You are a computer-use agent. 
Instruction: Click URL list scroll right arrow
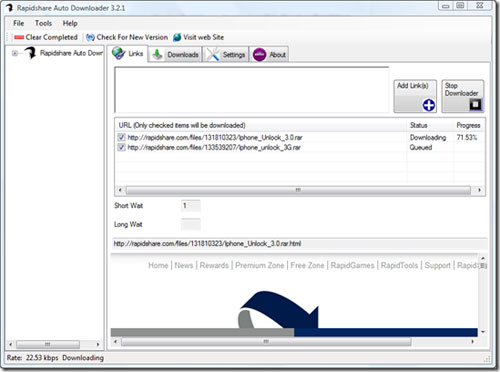tap(479, 190)
